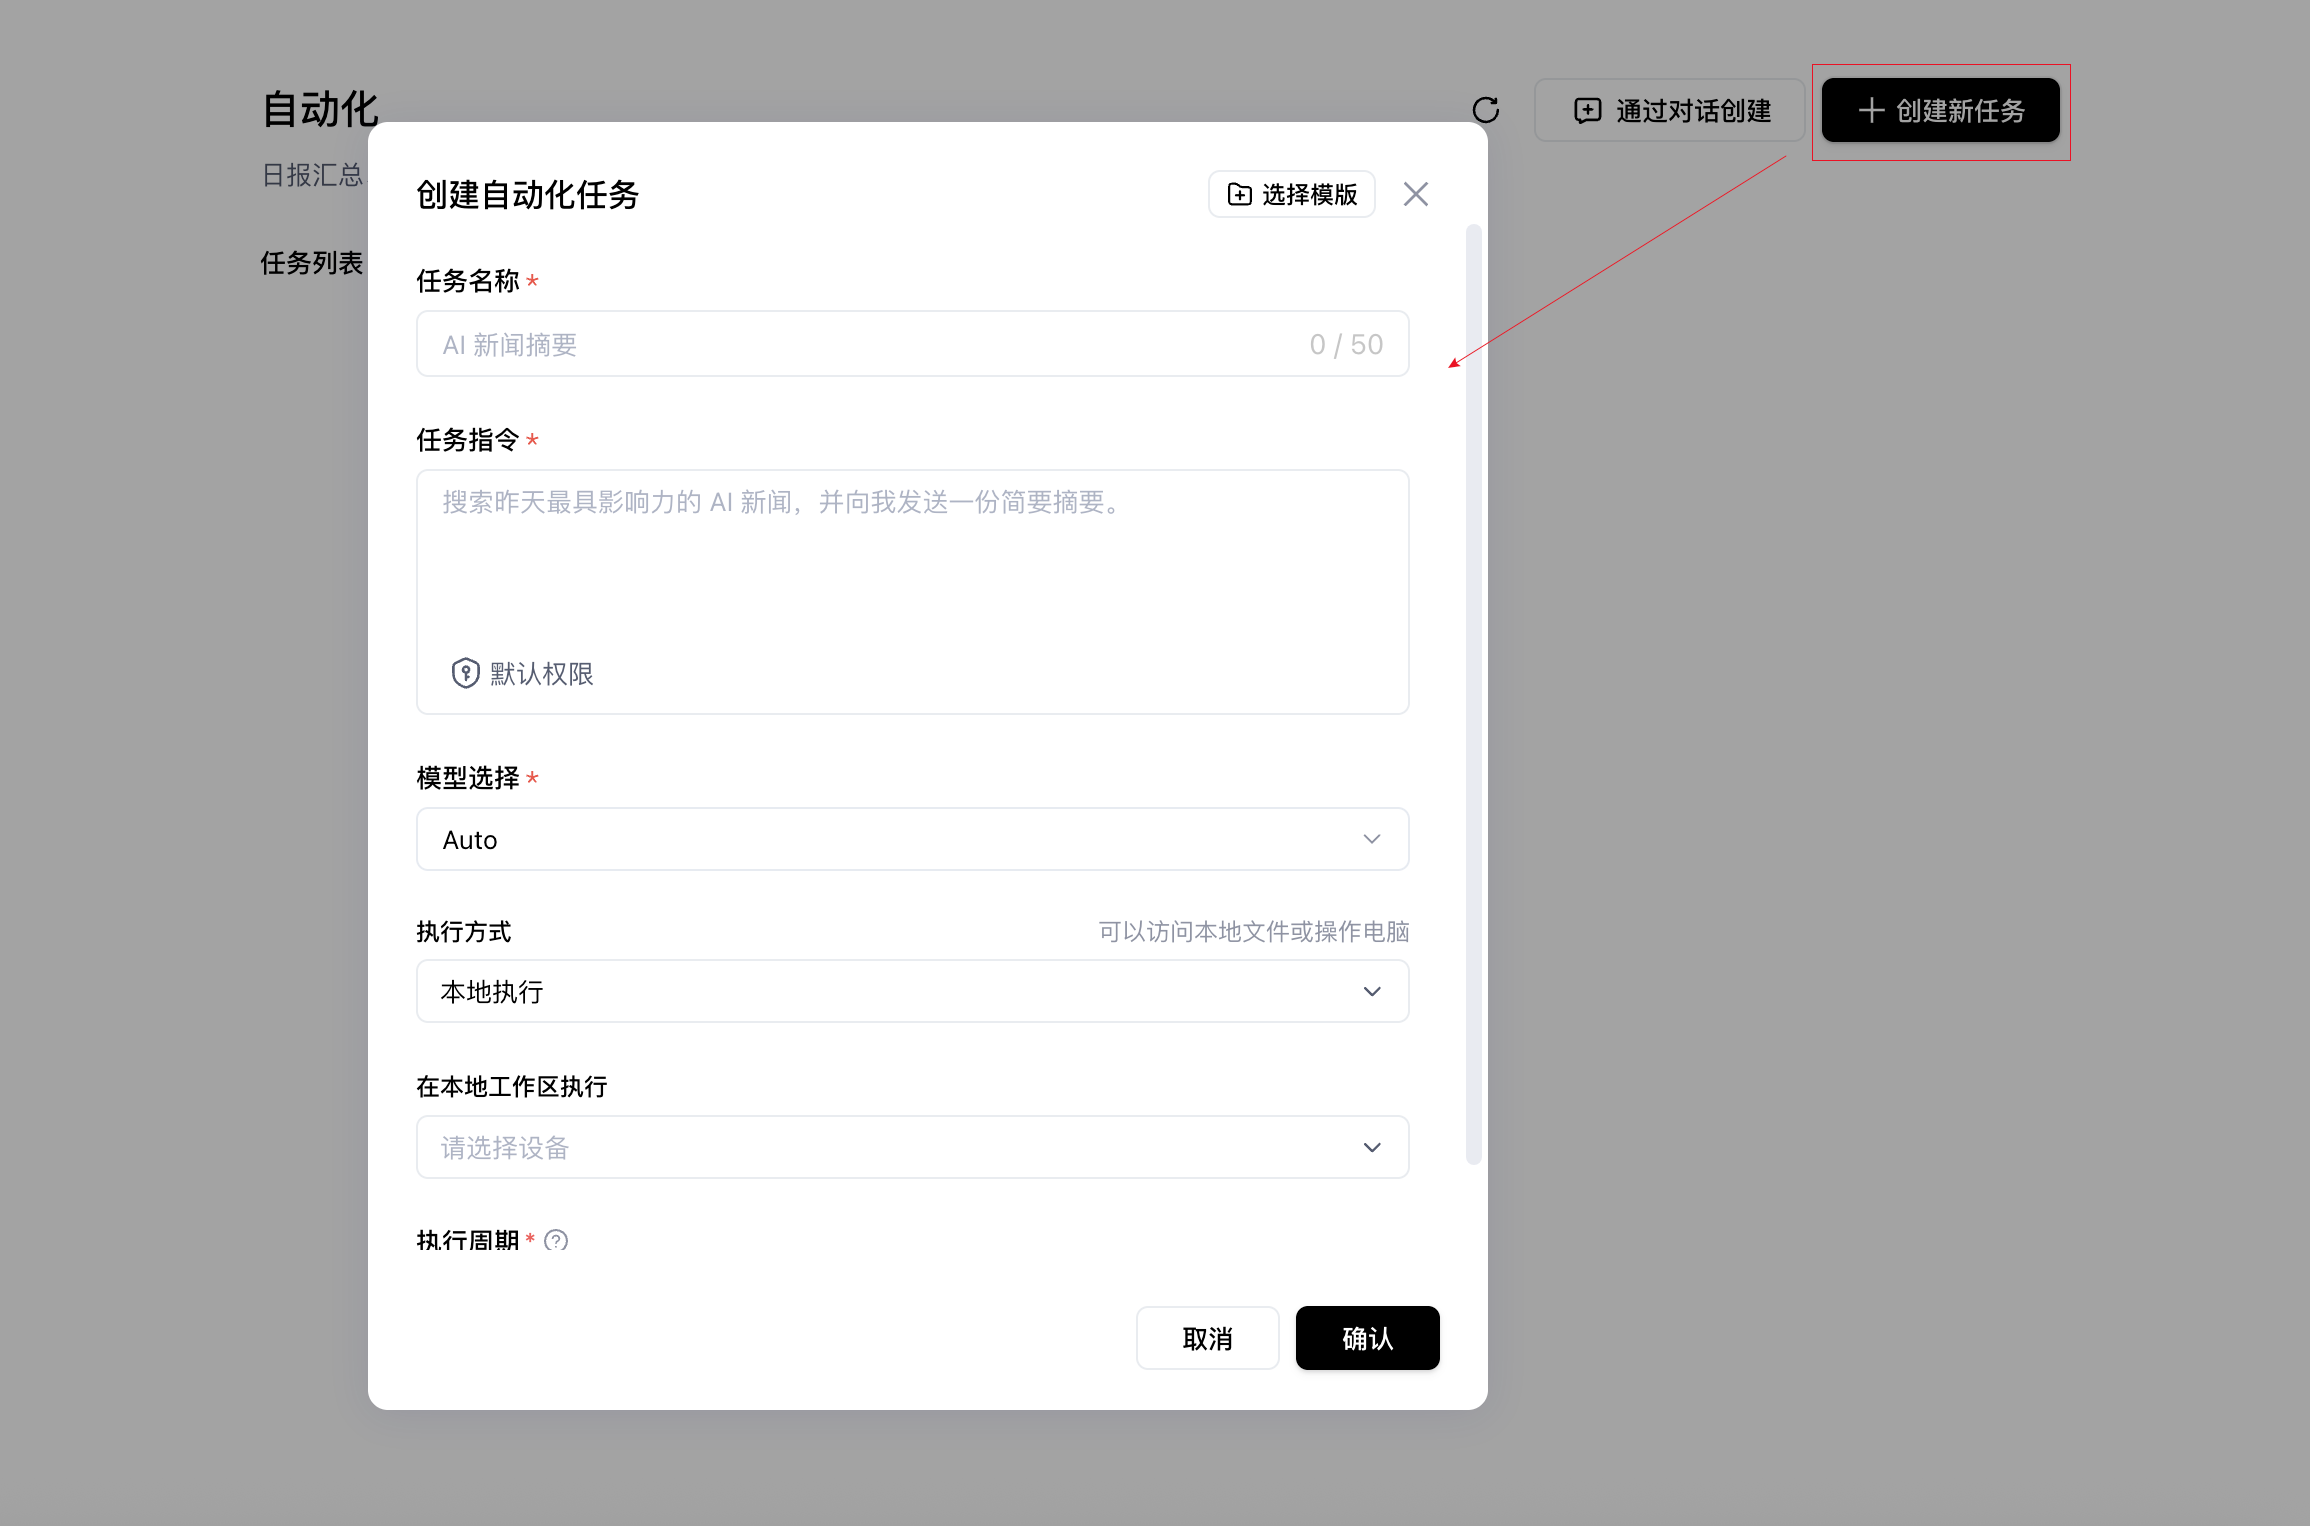Click the 自动化 page title
This screenshot has width=2310, height=1526.
320,109
